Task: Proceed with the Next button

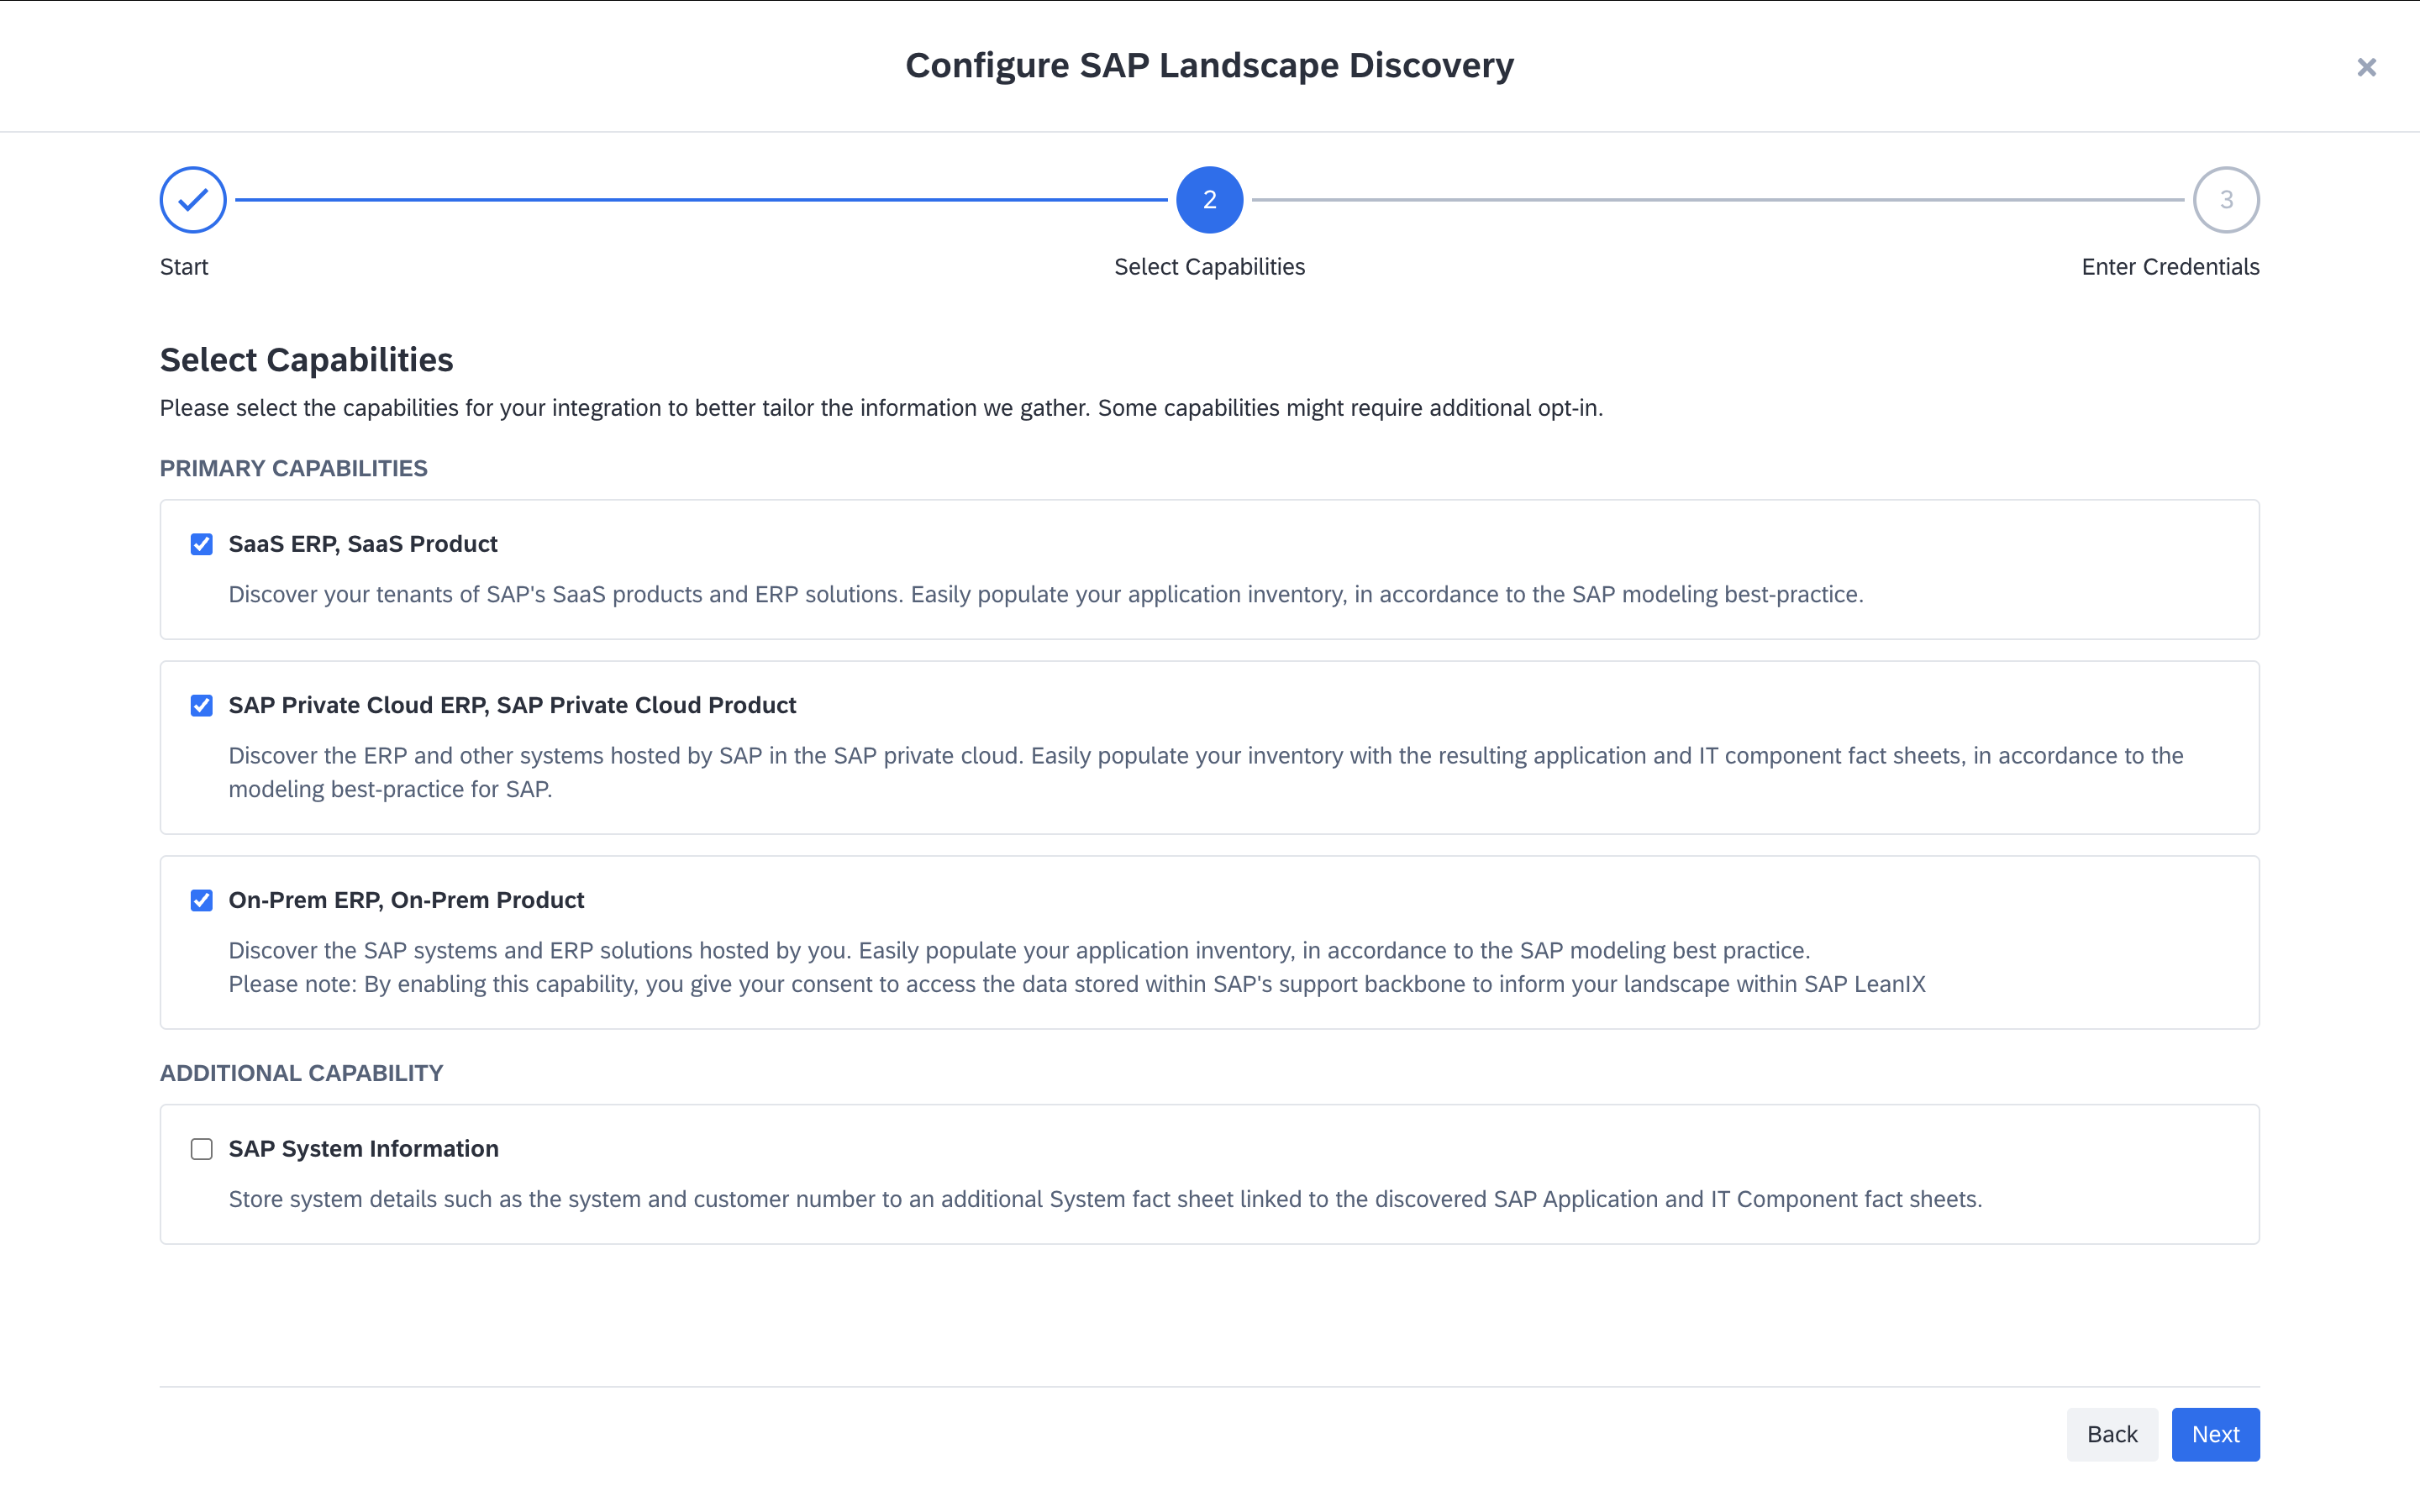Action: [2215, 1434]
